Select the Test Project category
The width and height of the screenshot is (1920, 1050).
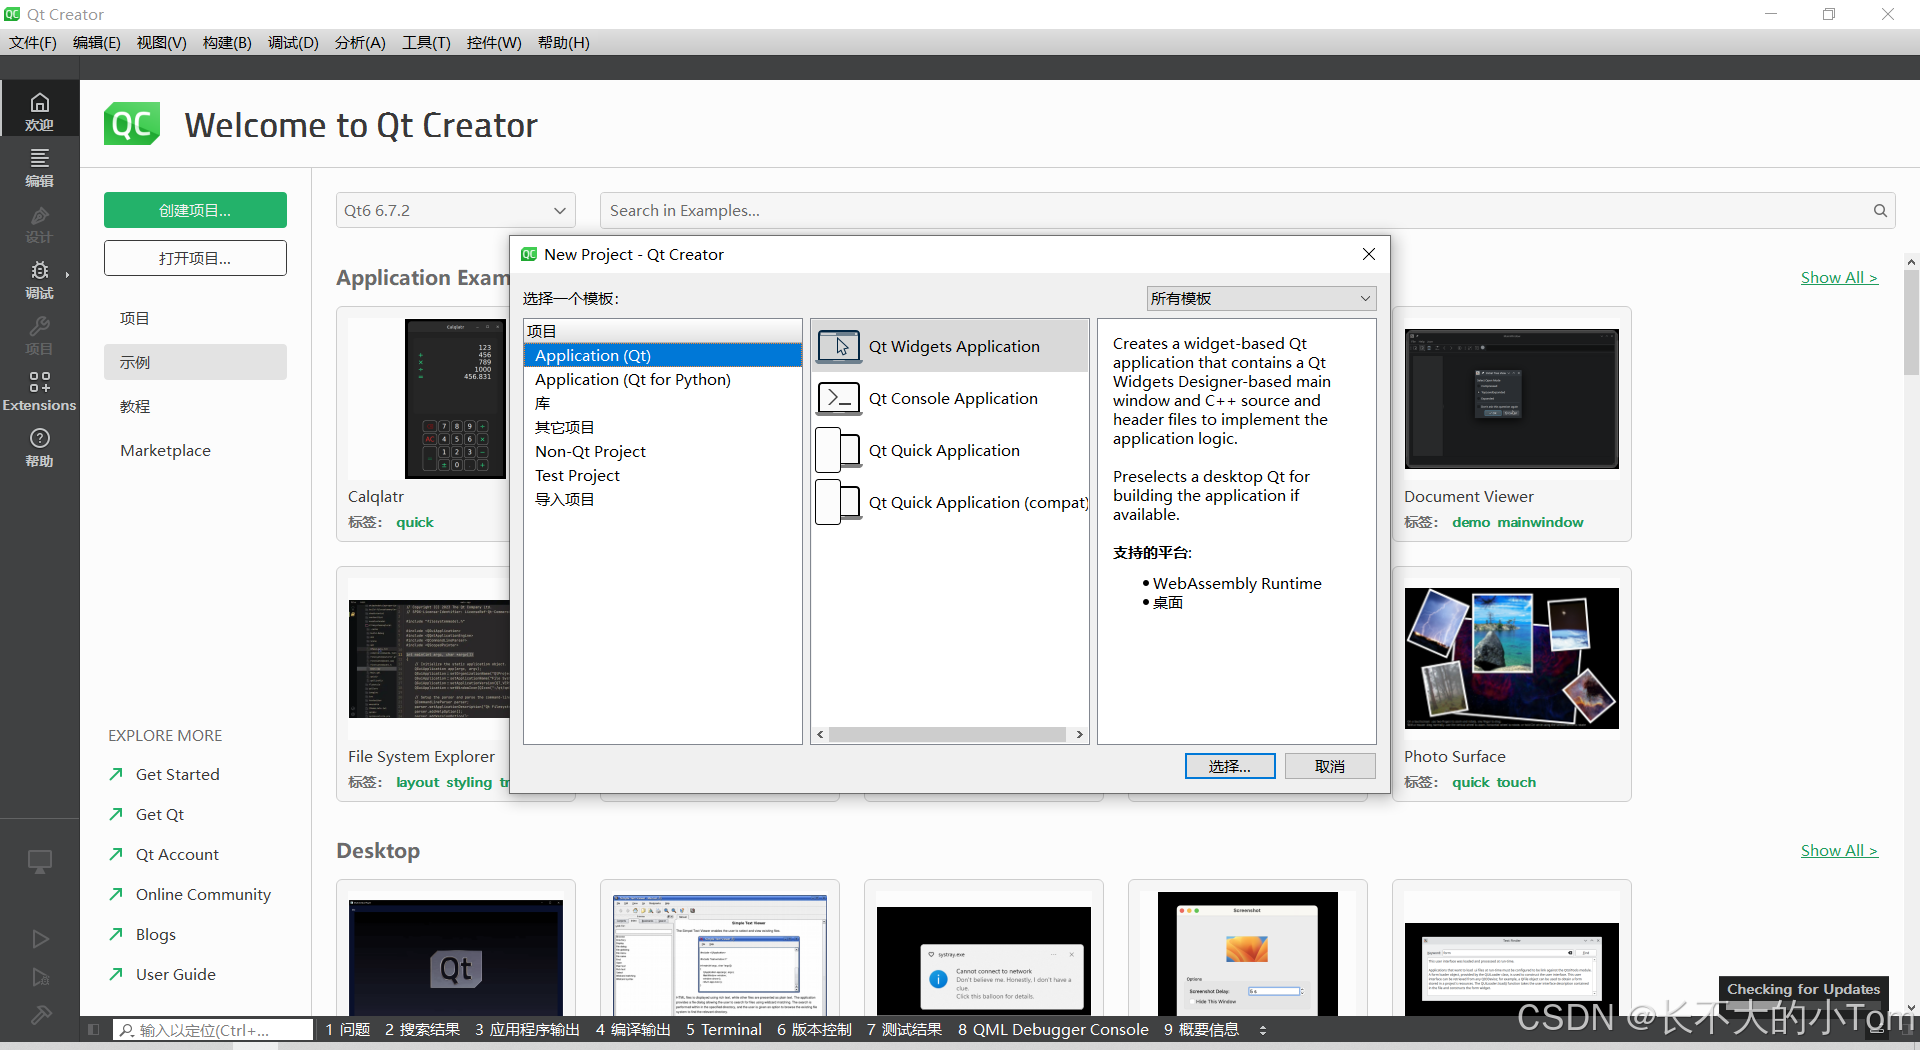click(663, 475)
